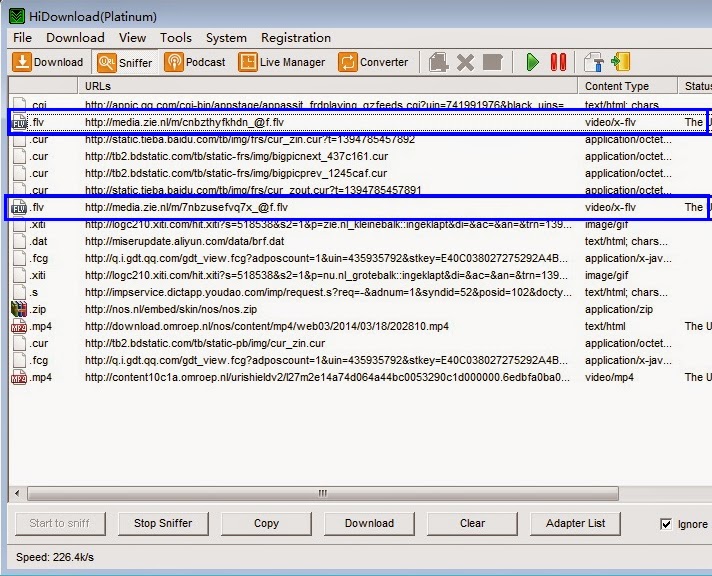Click the Stop Sniffer button
Viewport: 712px width, 576px height.
coord(163,523)
